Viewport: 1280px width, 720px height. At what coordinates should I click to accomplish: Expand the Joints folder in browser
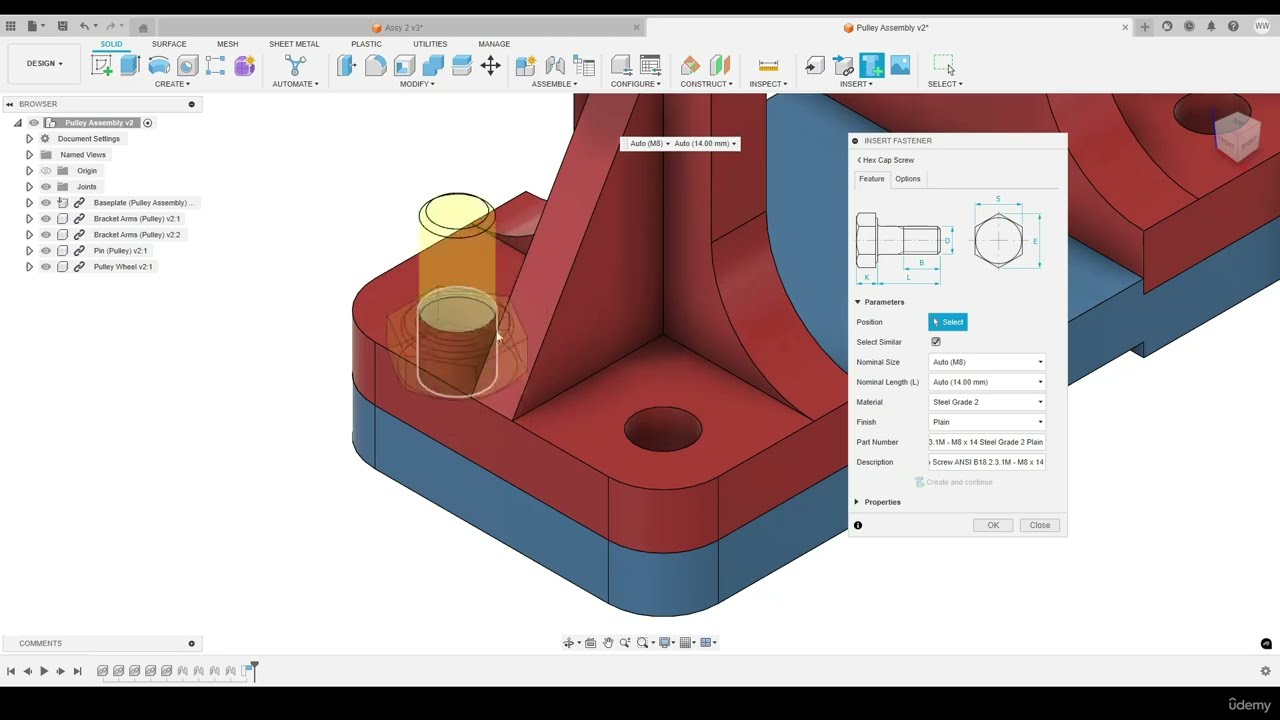pyautogui.click(x=29, y=187)
